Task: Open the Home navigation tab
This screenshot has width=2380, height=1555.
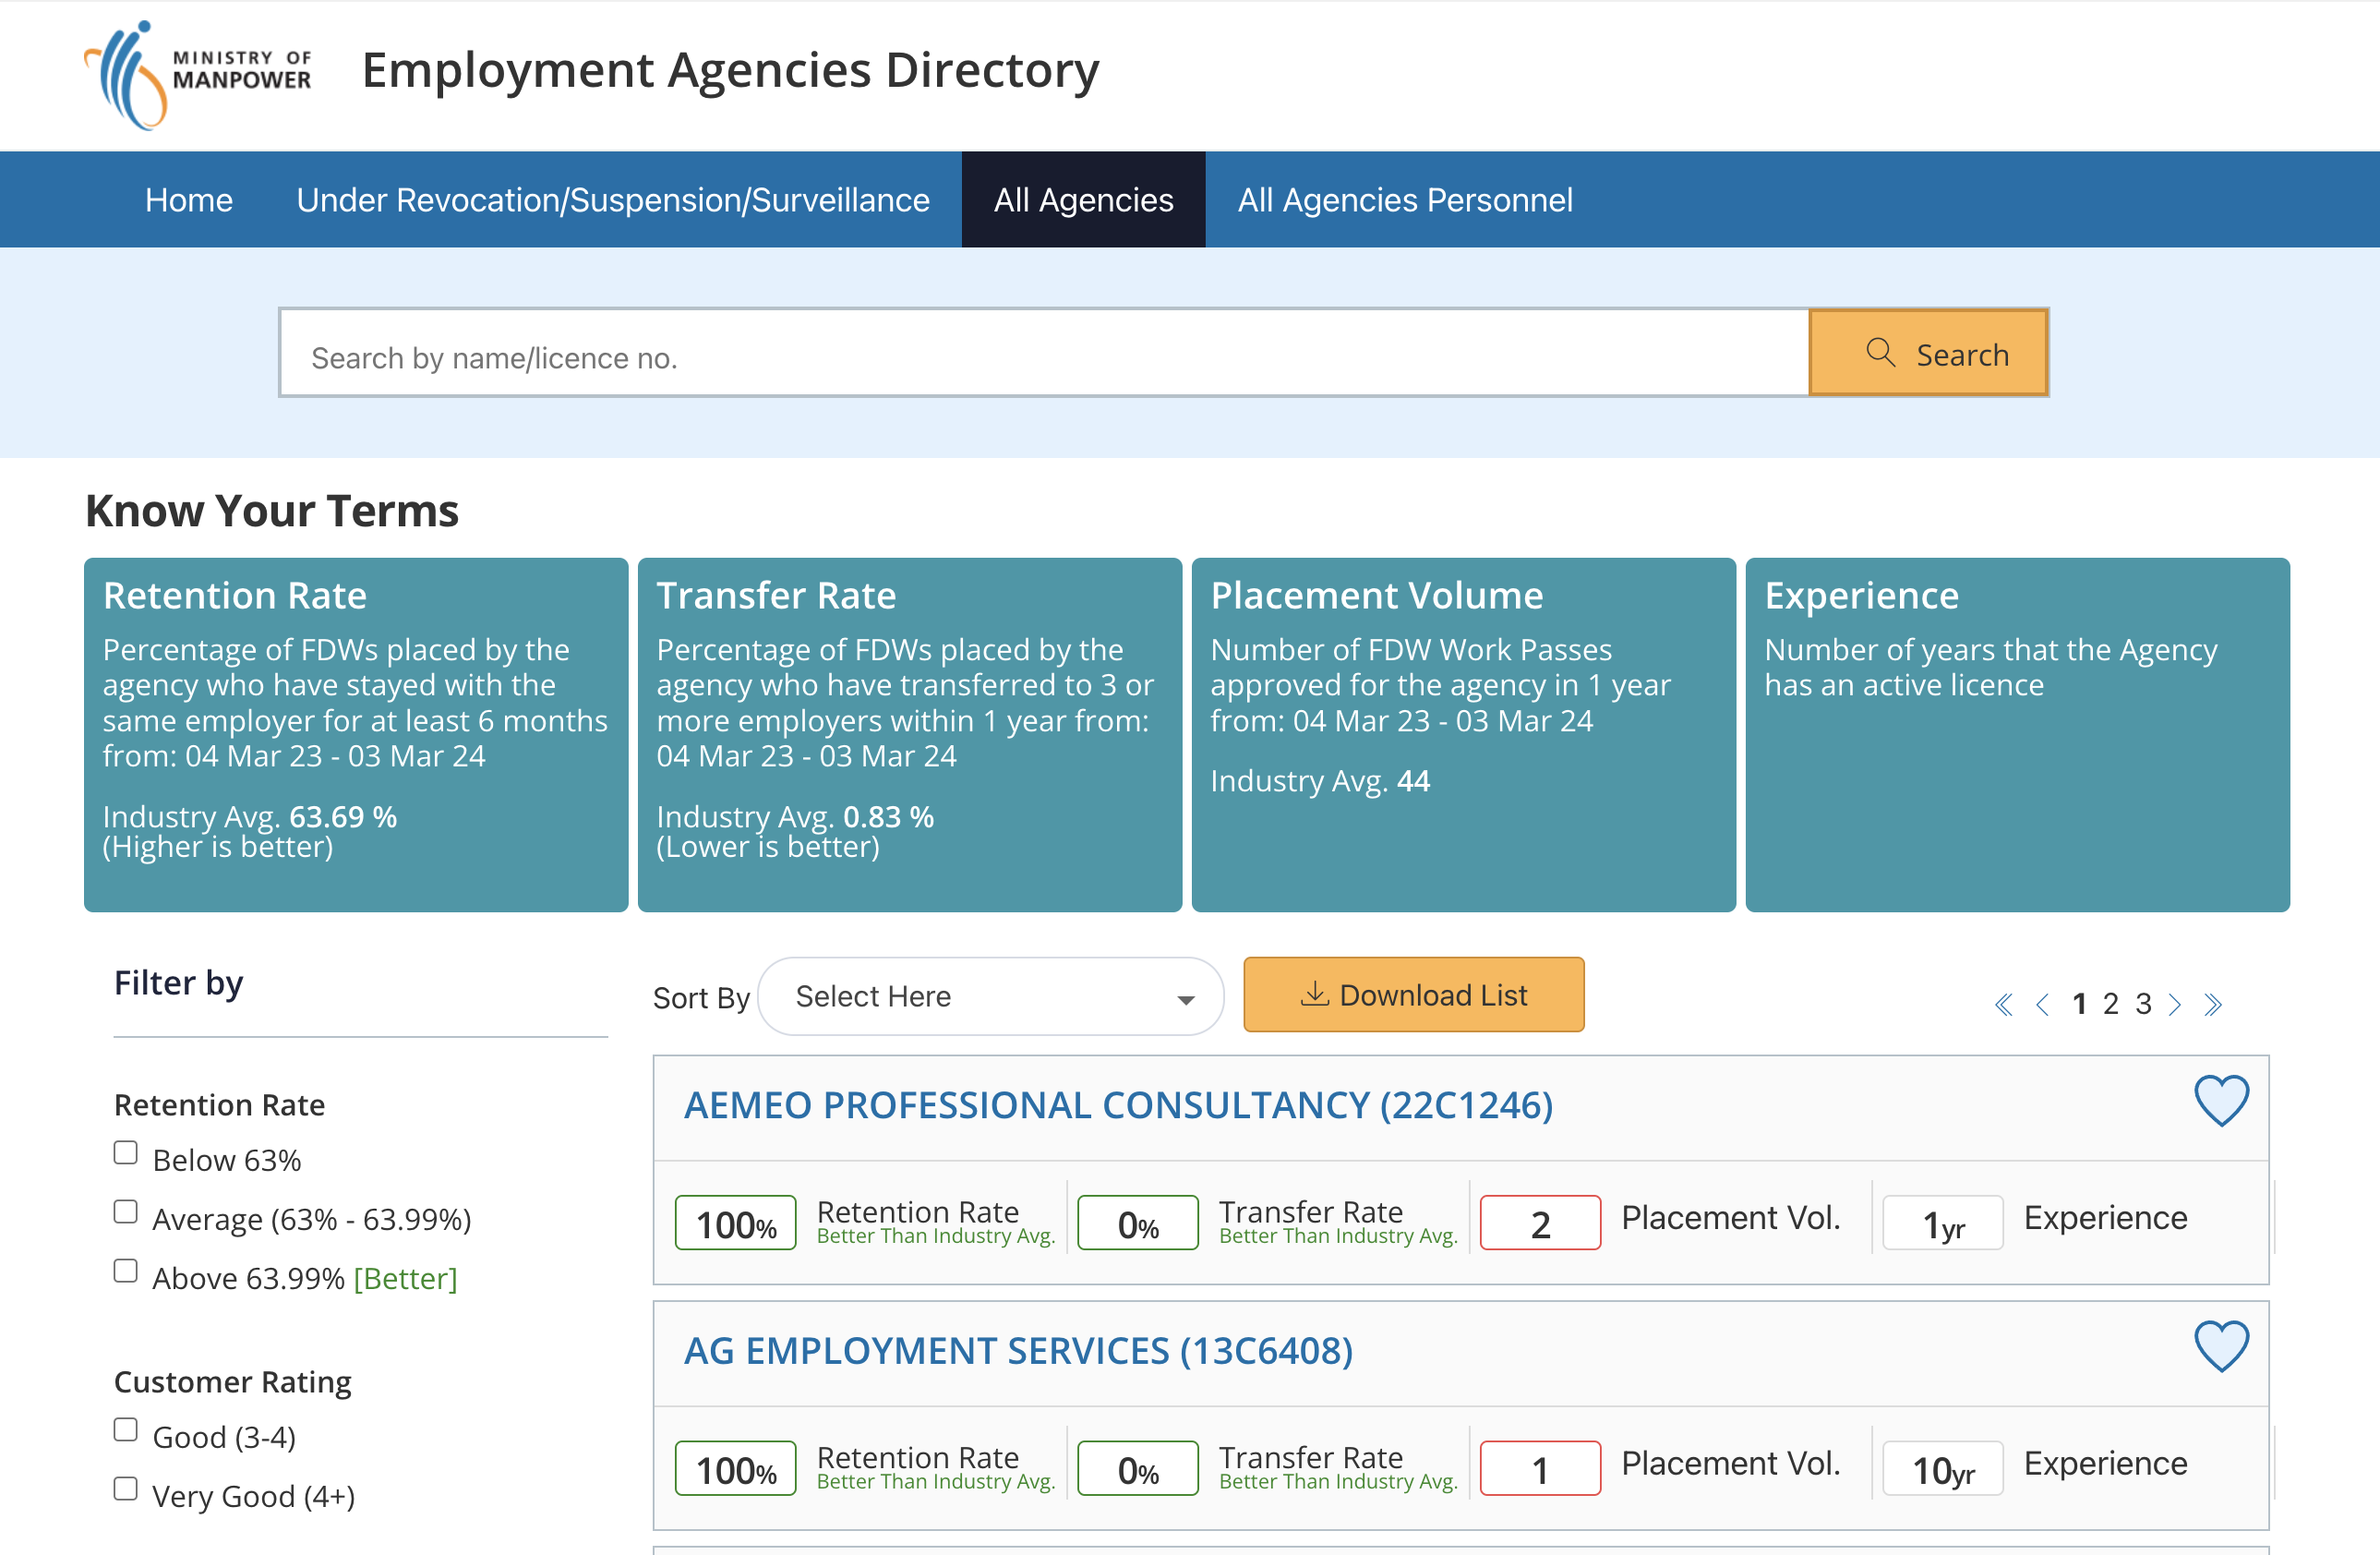Action: pos(189,200)
